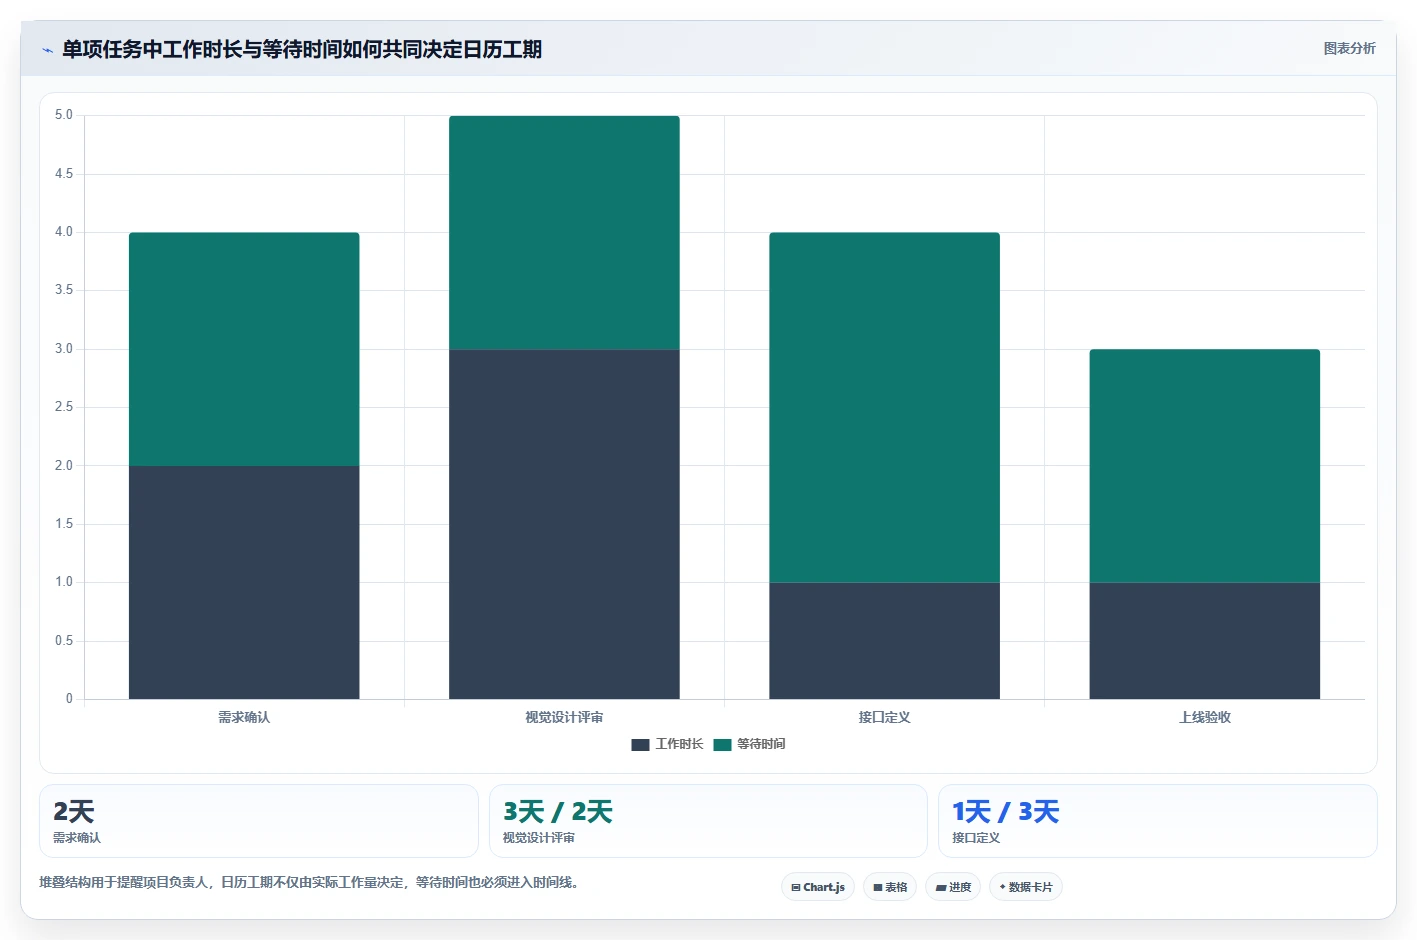The height and width of the screenshot is (940, 1417).
Task: Click the dark 工作时长 bar for 视觉设计评审
Action: 564,524
